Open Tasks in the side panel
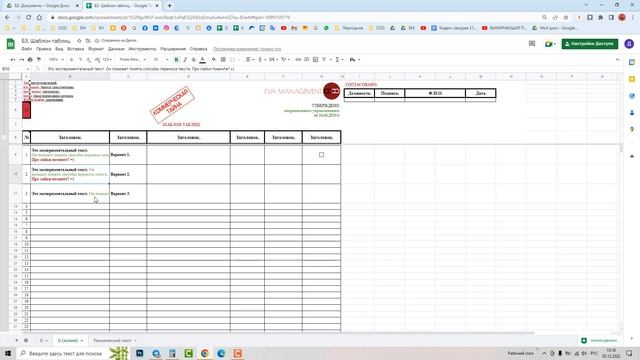This screenshot has width=640, height=360. pyautogui.click(x=632, y=96)
